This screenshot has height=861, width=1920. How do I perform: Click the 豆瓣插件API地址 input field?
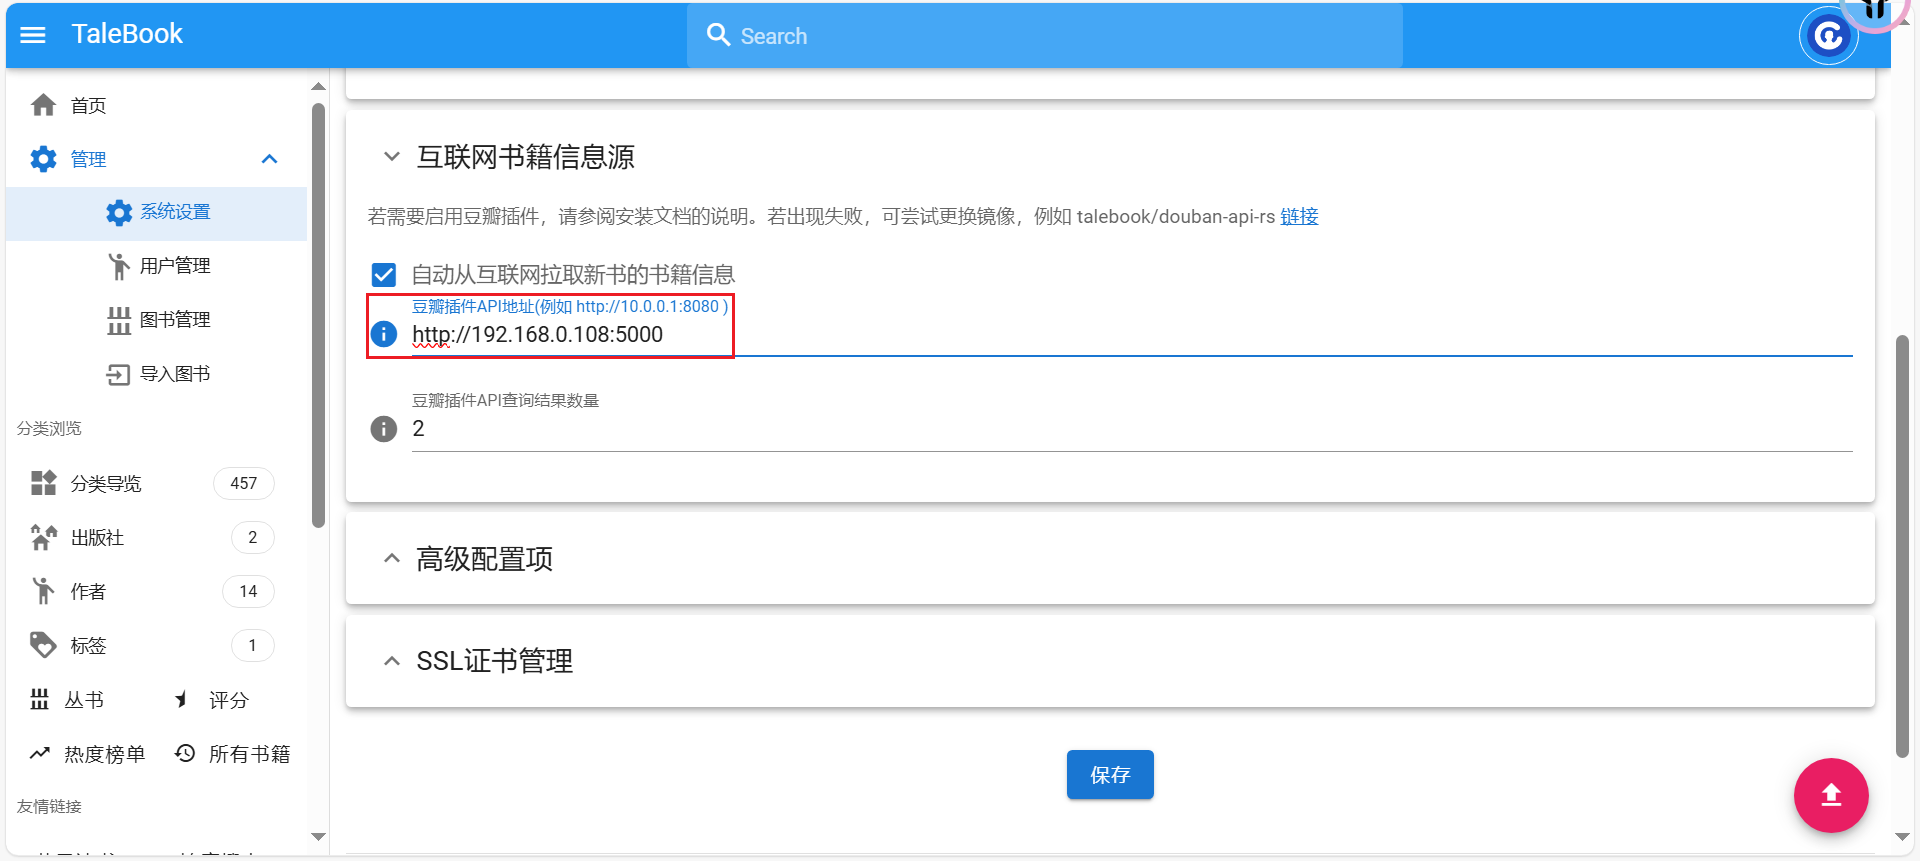[1132, 334]
